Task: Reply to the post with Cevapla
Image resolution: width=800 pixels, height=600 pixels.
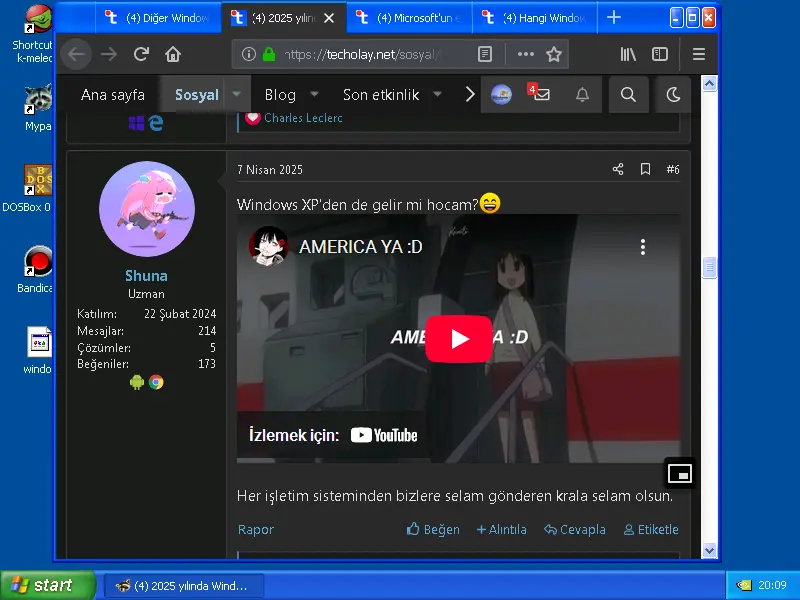Action: point(575,530)
